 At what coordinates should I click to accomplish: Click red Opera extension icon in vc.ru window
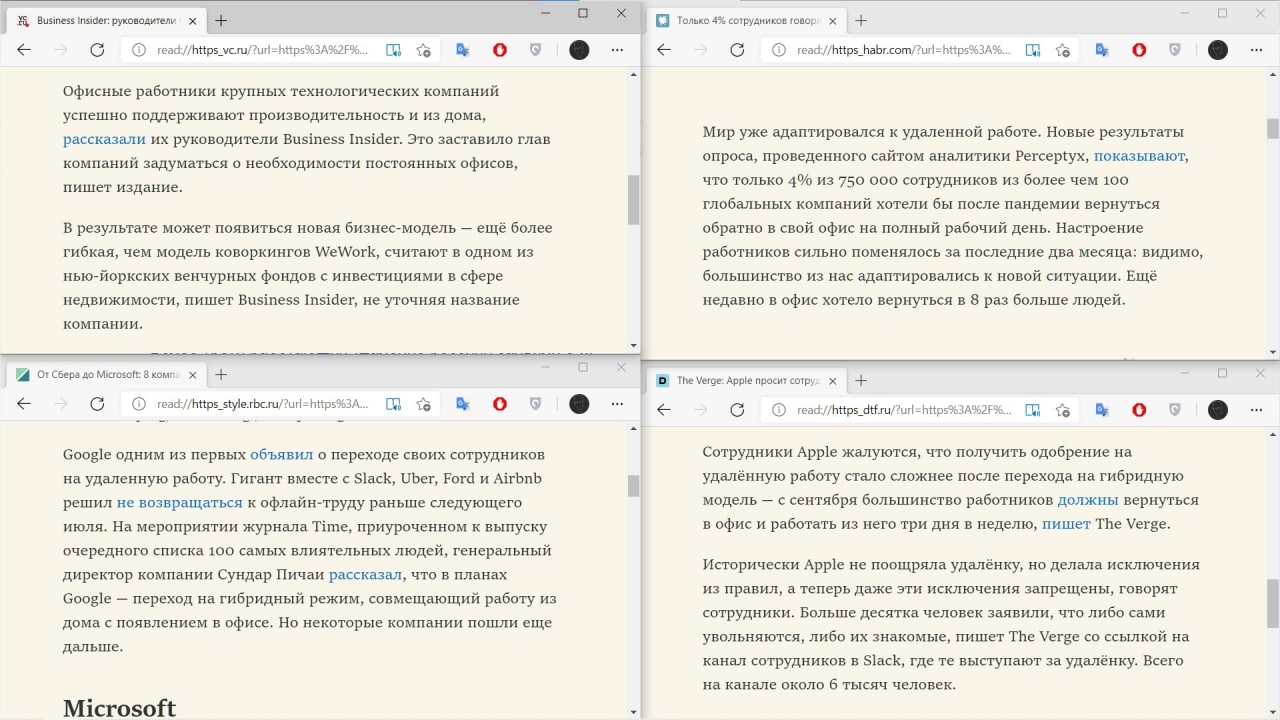[x=500, y=50]
